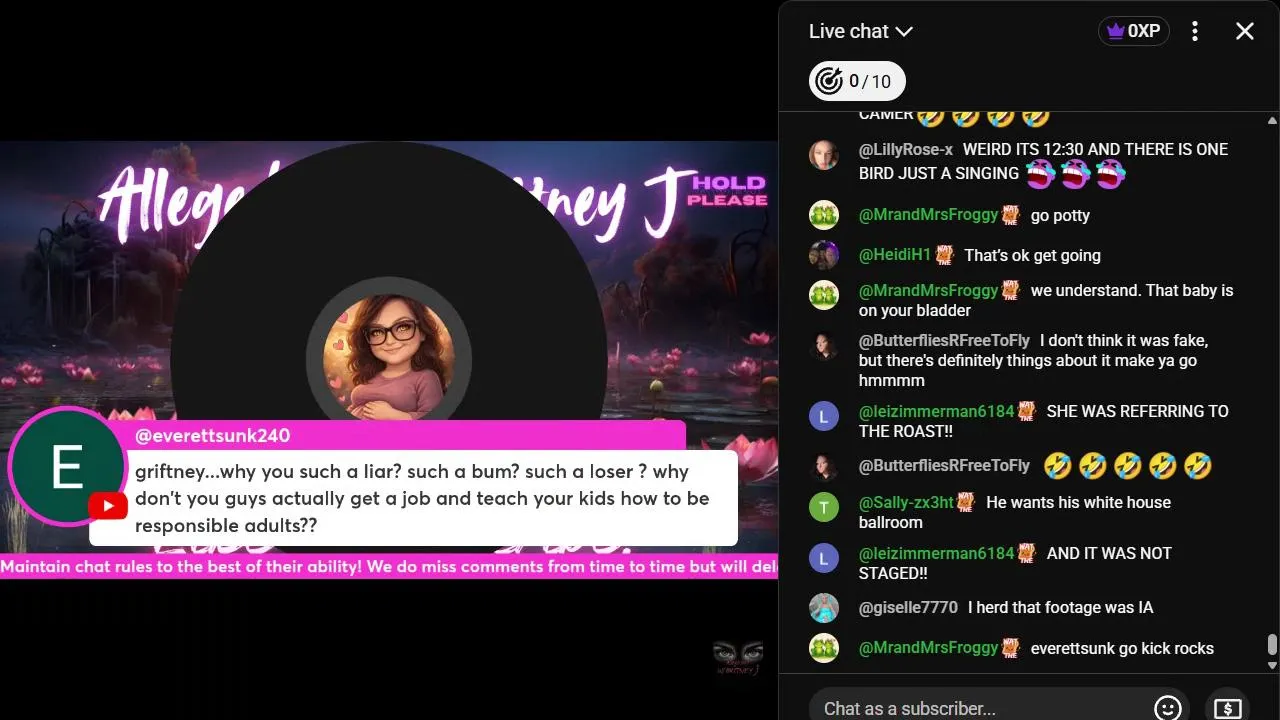Open the @MrandMrsFroggy username on the go potty message

coord(928,215)
